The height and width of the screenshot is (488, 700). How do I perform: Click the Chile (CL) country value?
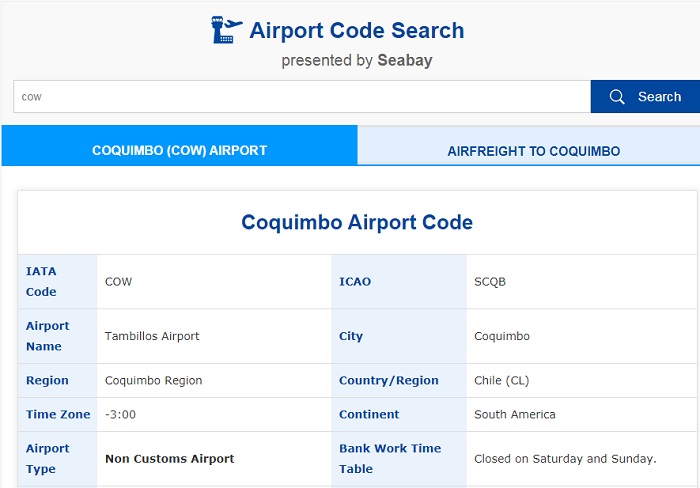click(501, 380)
